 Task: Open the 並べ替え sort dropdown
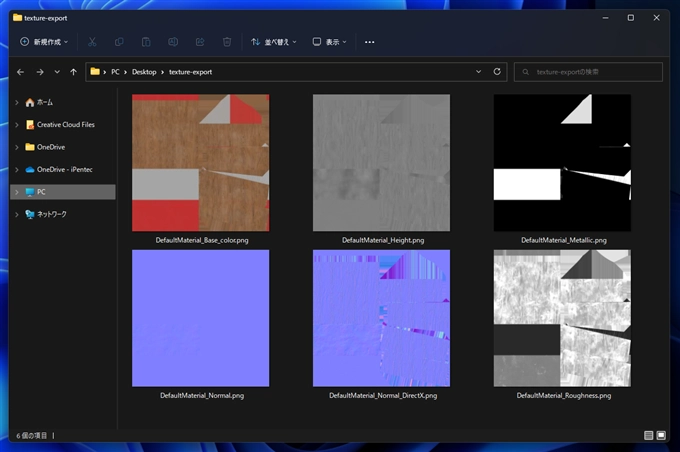tap(274, 42)
